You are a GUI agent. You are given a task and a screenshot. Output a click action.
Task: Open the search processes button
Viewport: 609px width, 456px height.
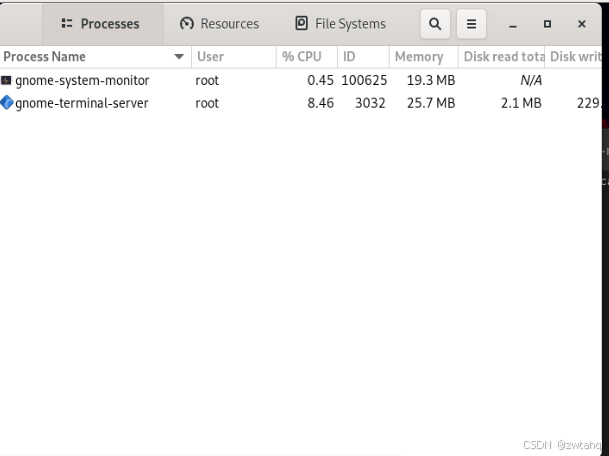pos(435,24)
